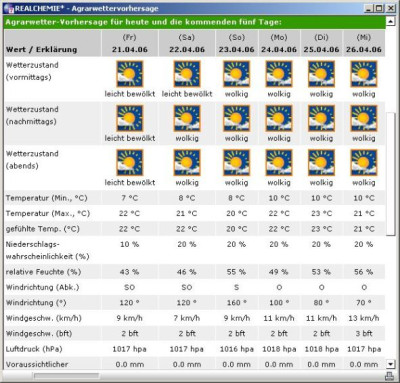The image size is (400, 383).
Task: Click Sunday afternoon (nachmittags) weather icon
Action: click(236, 118)
